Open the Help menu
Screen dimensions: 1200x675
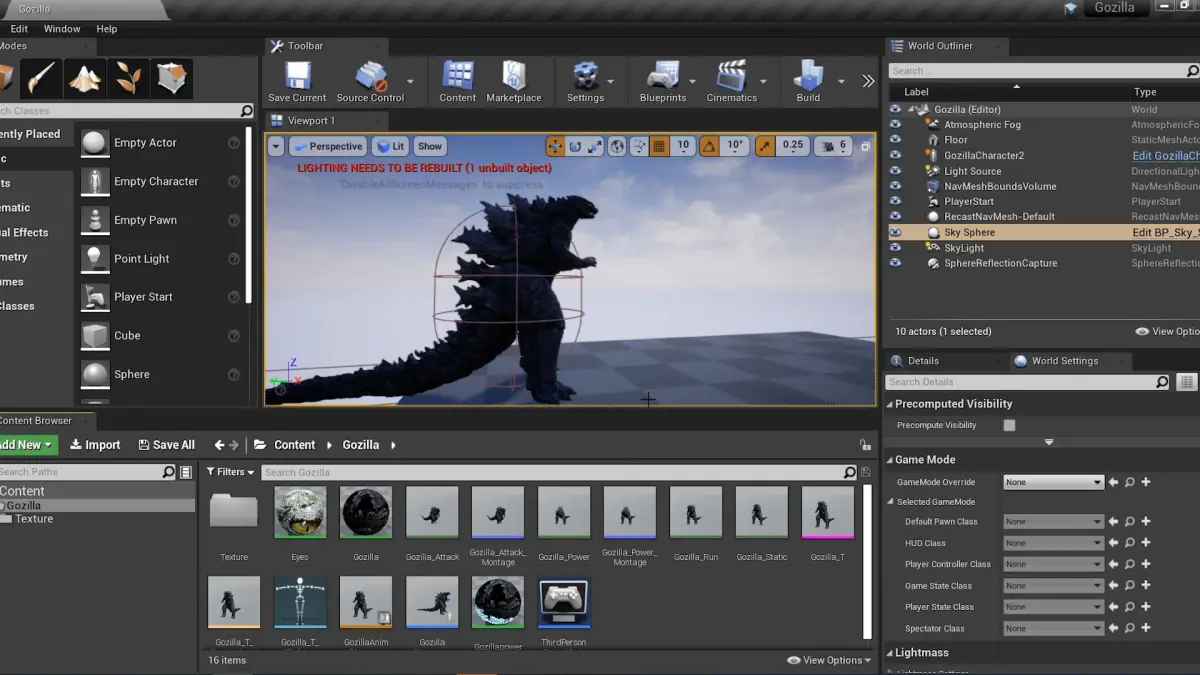pyautogui.click(x=107, y=29)
